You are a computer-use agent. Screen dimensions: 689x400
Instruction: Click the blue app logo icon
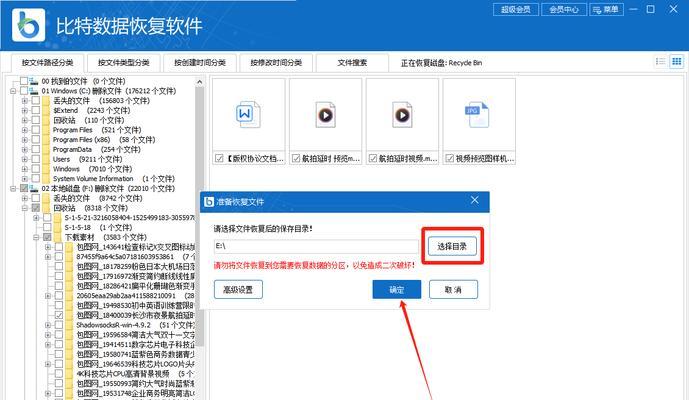tap(29, 25)
